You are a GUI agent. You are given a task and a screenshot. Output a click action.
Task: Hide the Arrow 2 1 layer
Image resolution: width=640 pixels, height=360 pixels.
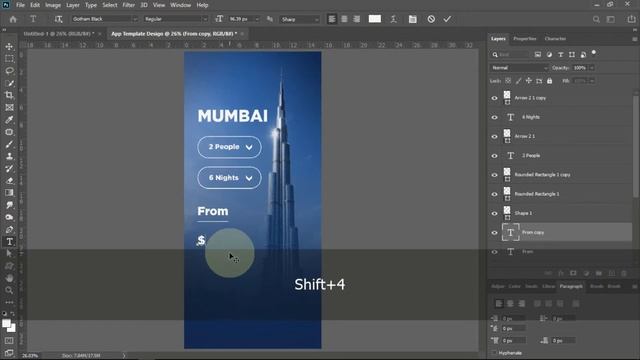[x=494, y=136]
